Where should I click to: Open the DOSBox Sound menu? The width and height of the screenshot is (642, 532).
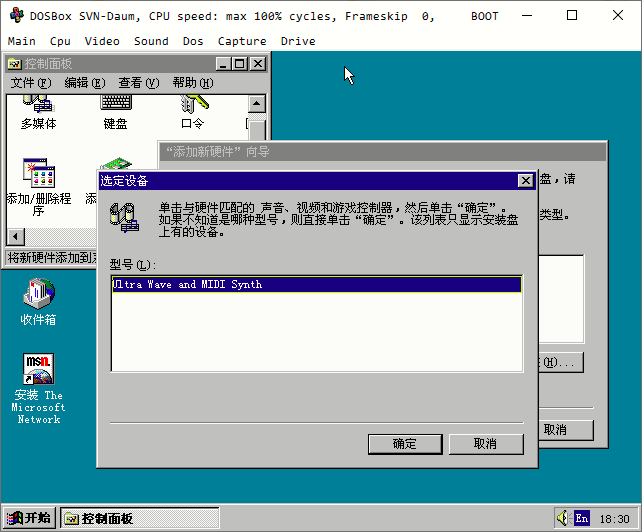coord(151,41)
